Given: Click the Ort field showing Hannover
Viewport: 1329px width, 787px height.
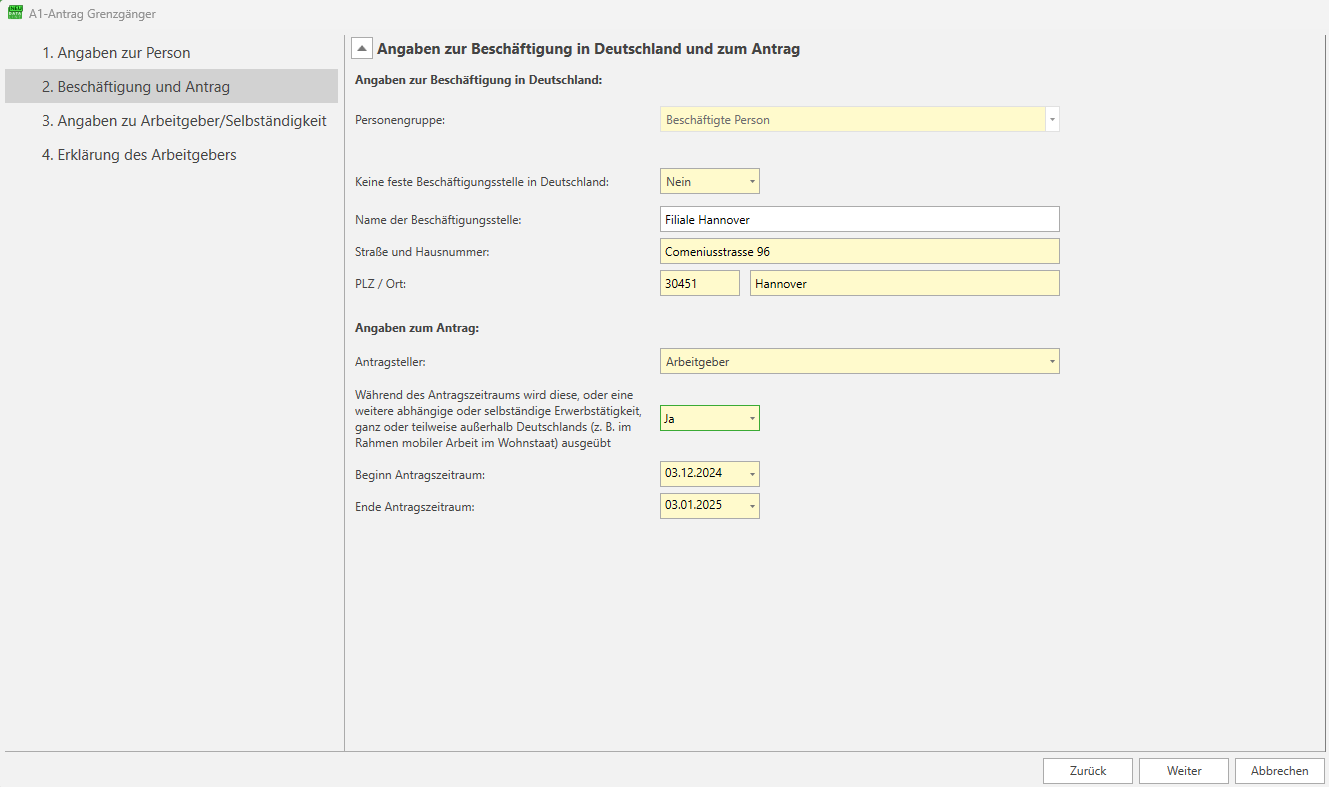Looking at the screenshot, I should point(904,284).
